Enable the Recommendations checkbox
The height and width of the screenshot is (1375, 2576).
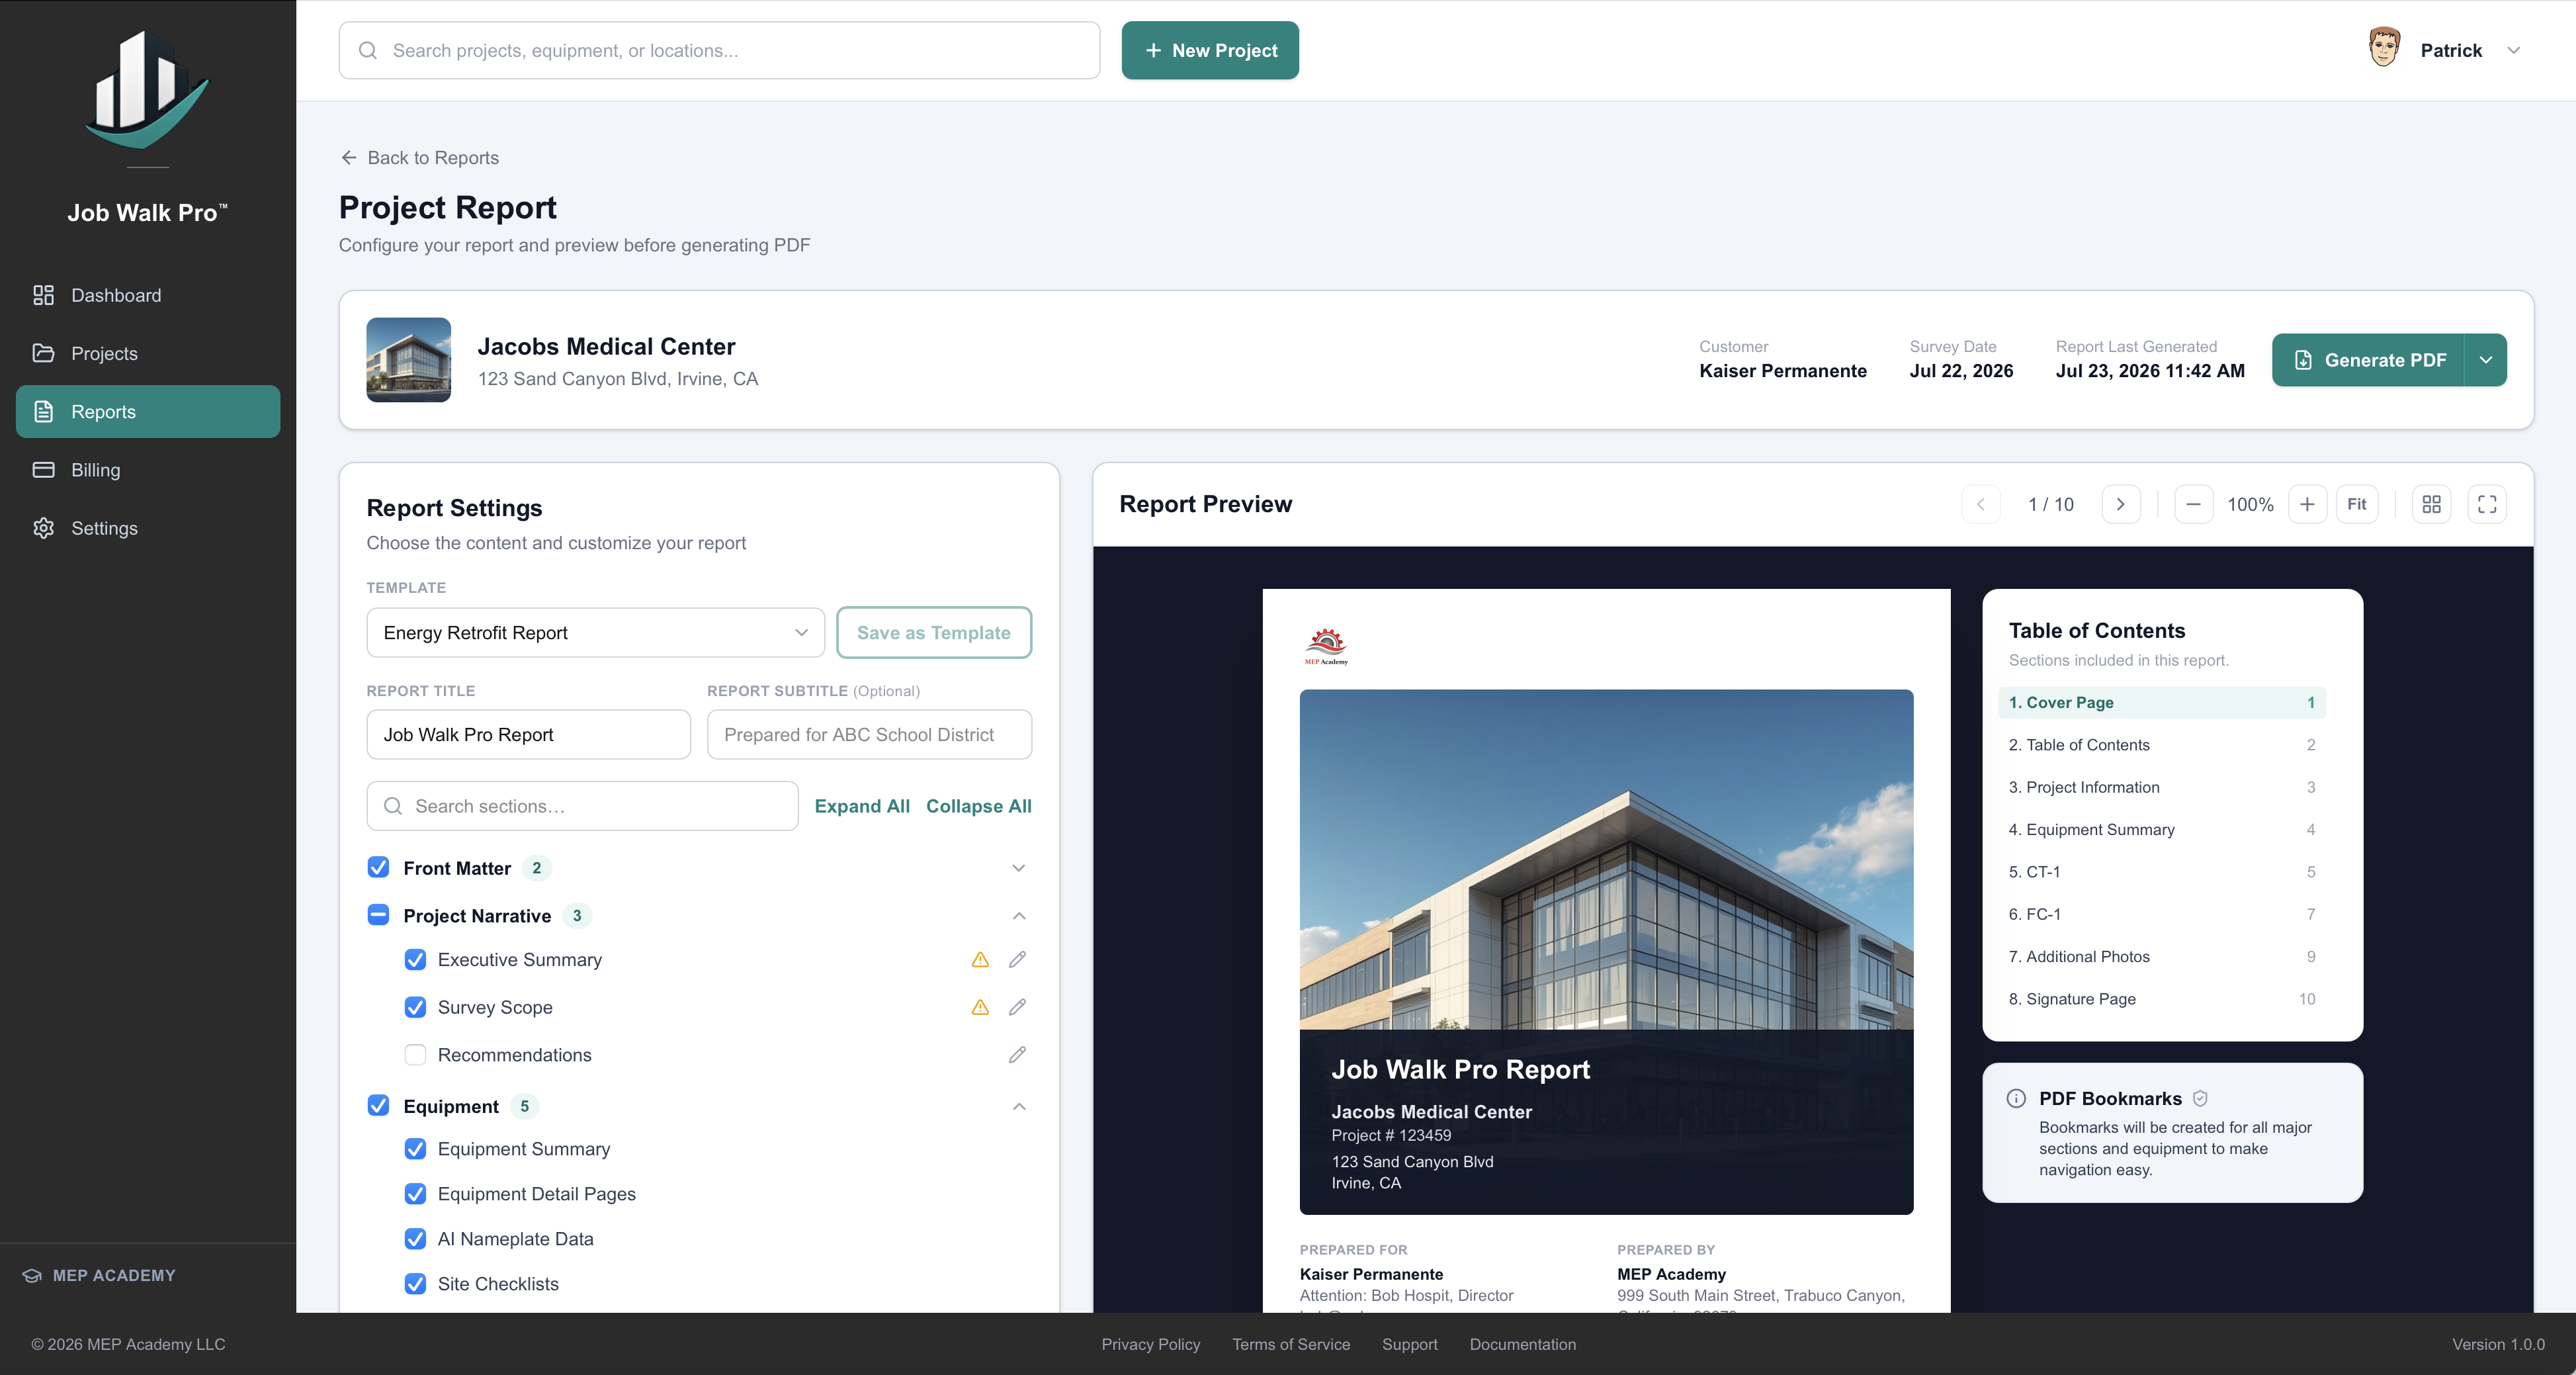[415, 1055]
